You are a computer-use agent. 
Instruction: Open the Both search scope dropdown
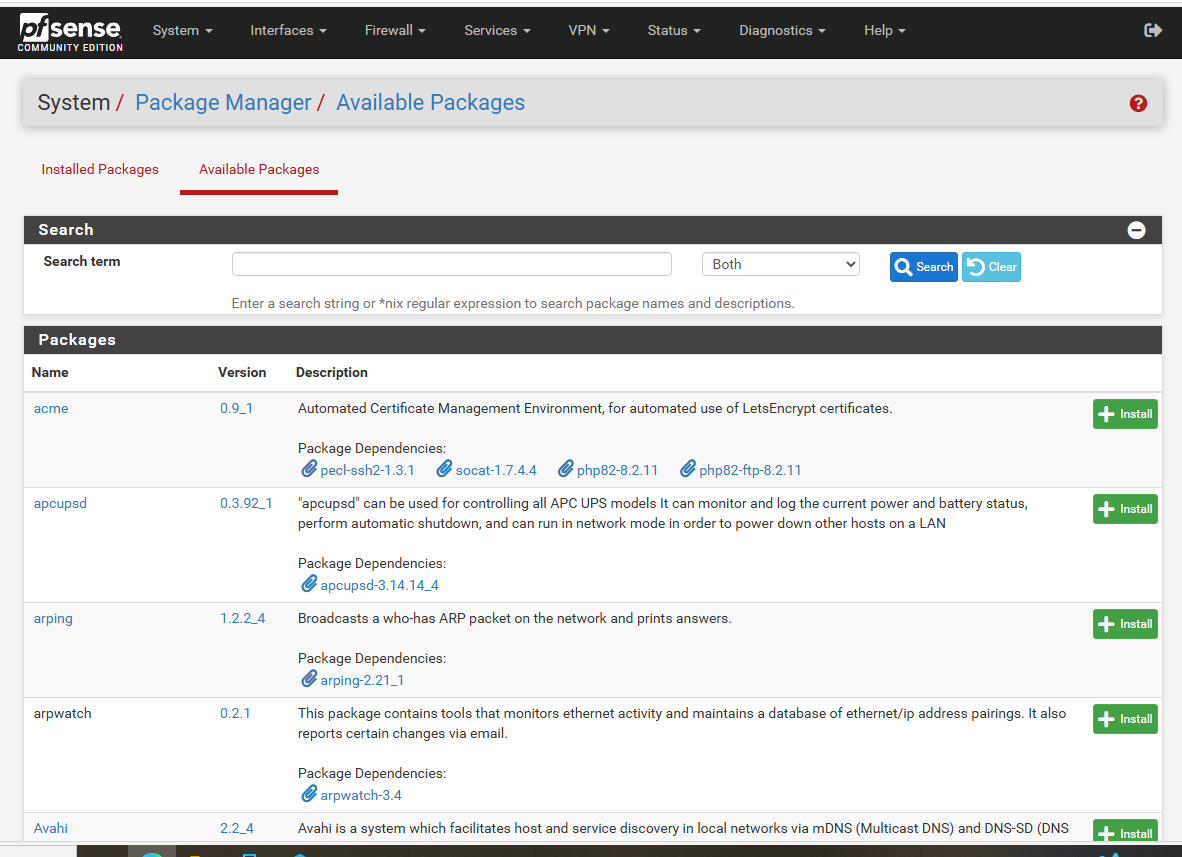[x=780, y=265]
